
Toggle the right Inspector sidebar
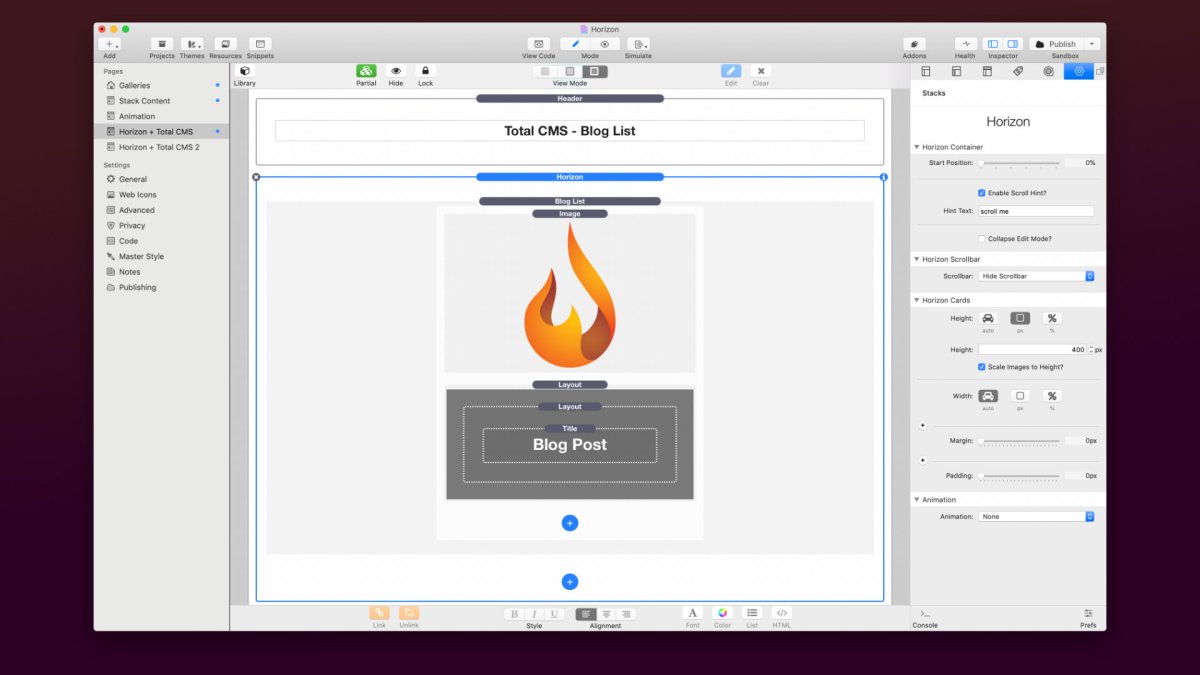1012,44
